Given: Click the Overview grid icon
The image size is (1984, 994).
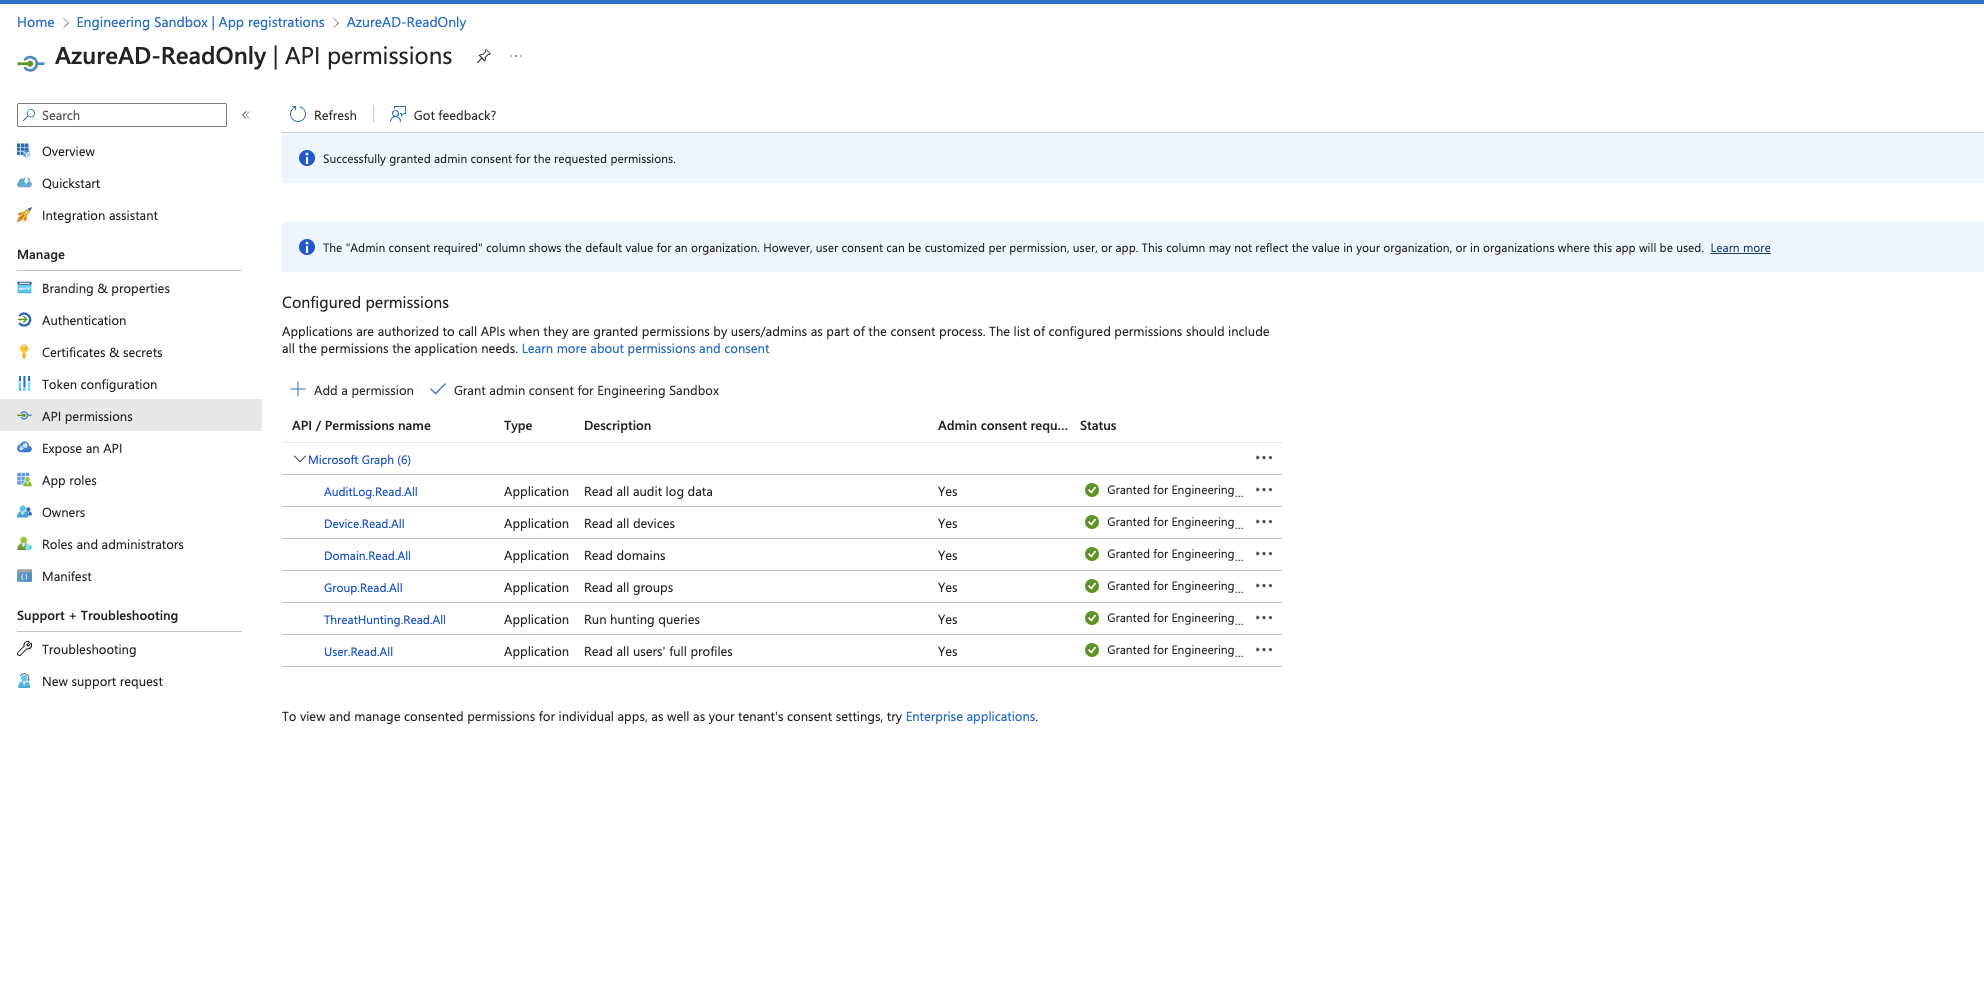Looking at the screenshot, I should (24, 151).
